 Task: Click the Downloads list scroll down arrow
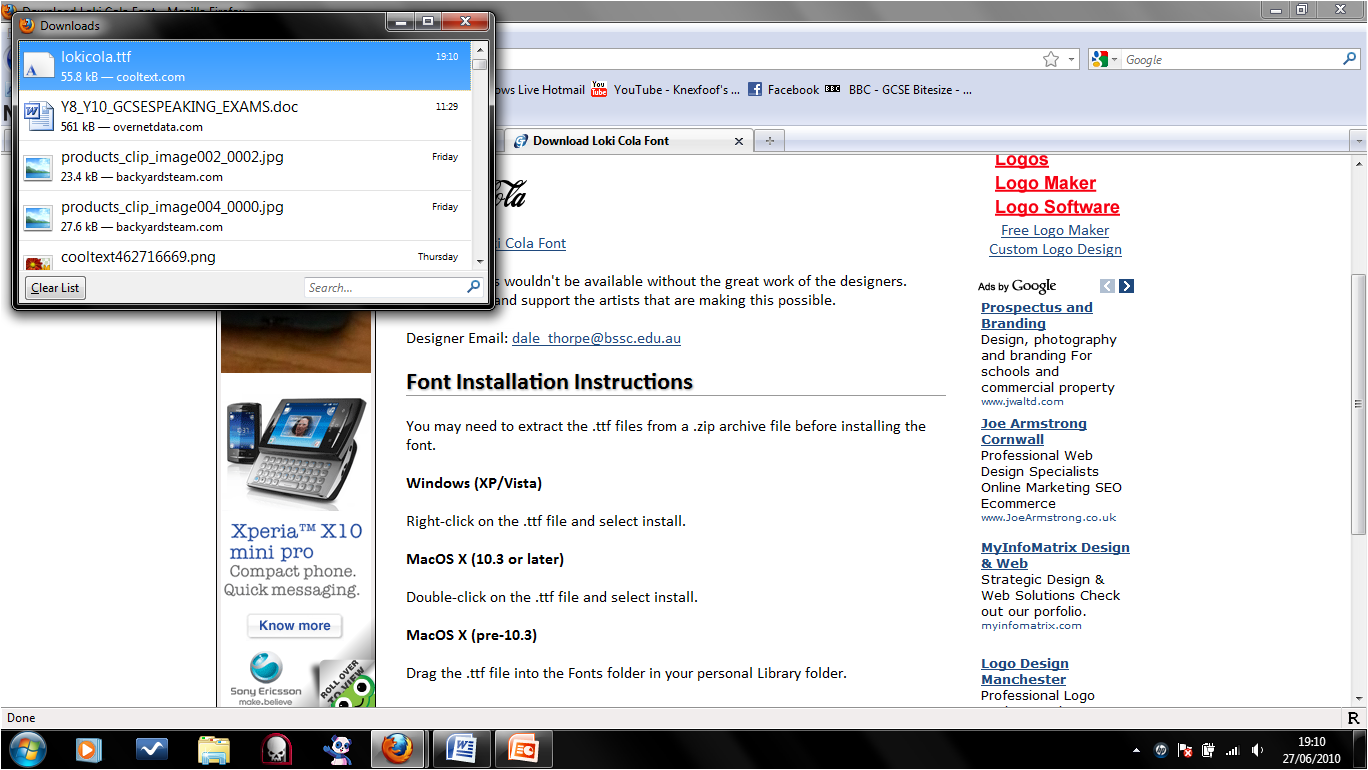480,261
